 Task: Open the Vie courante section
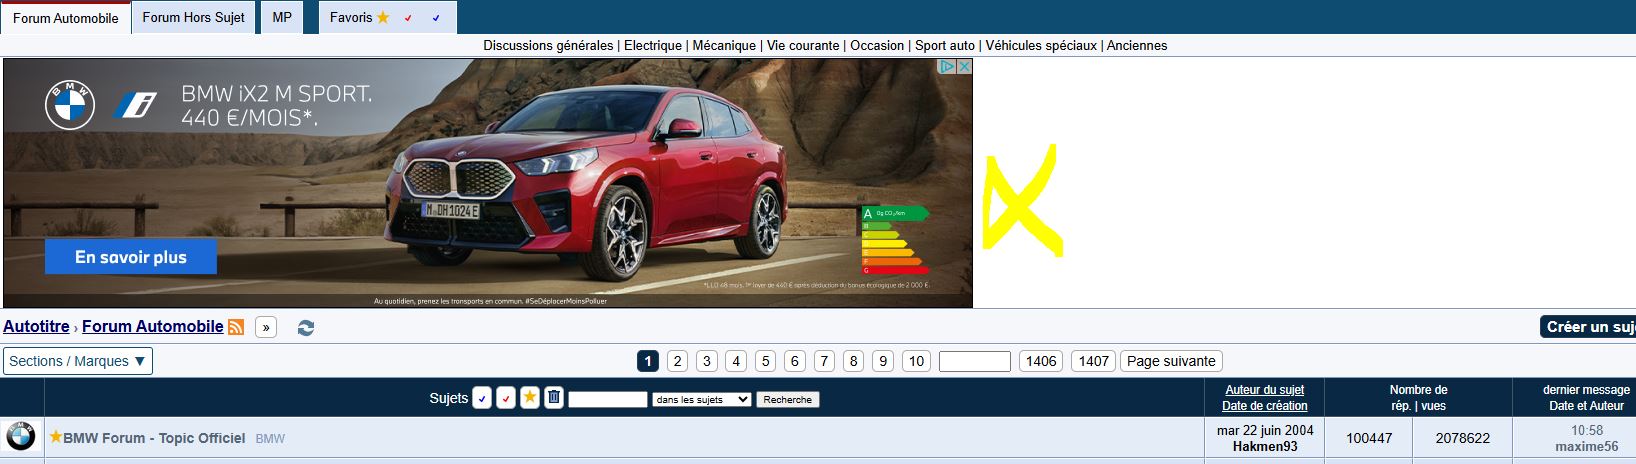(x=803, y=45)
